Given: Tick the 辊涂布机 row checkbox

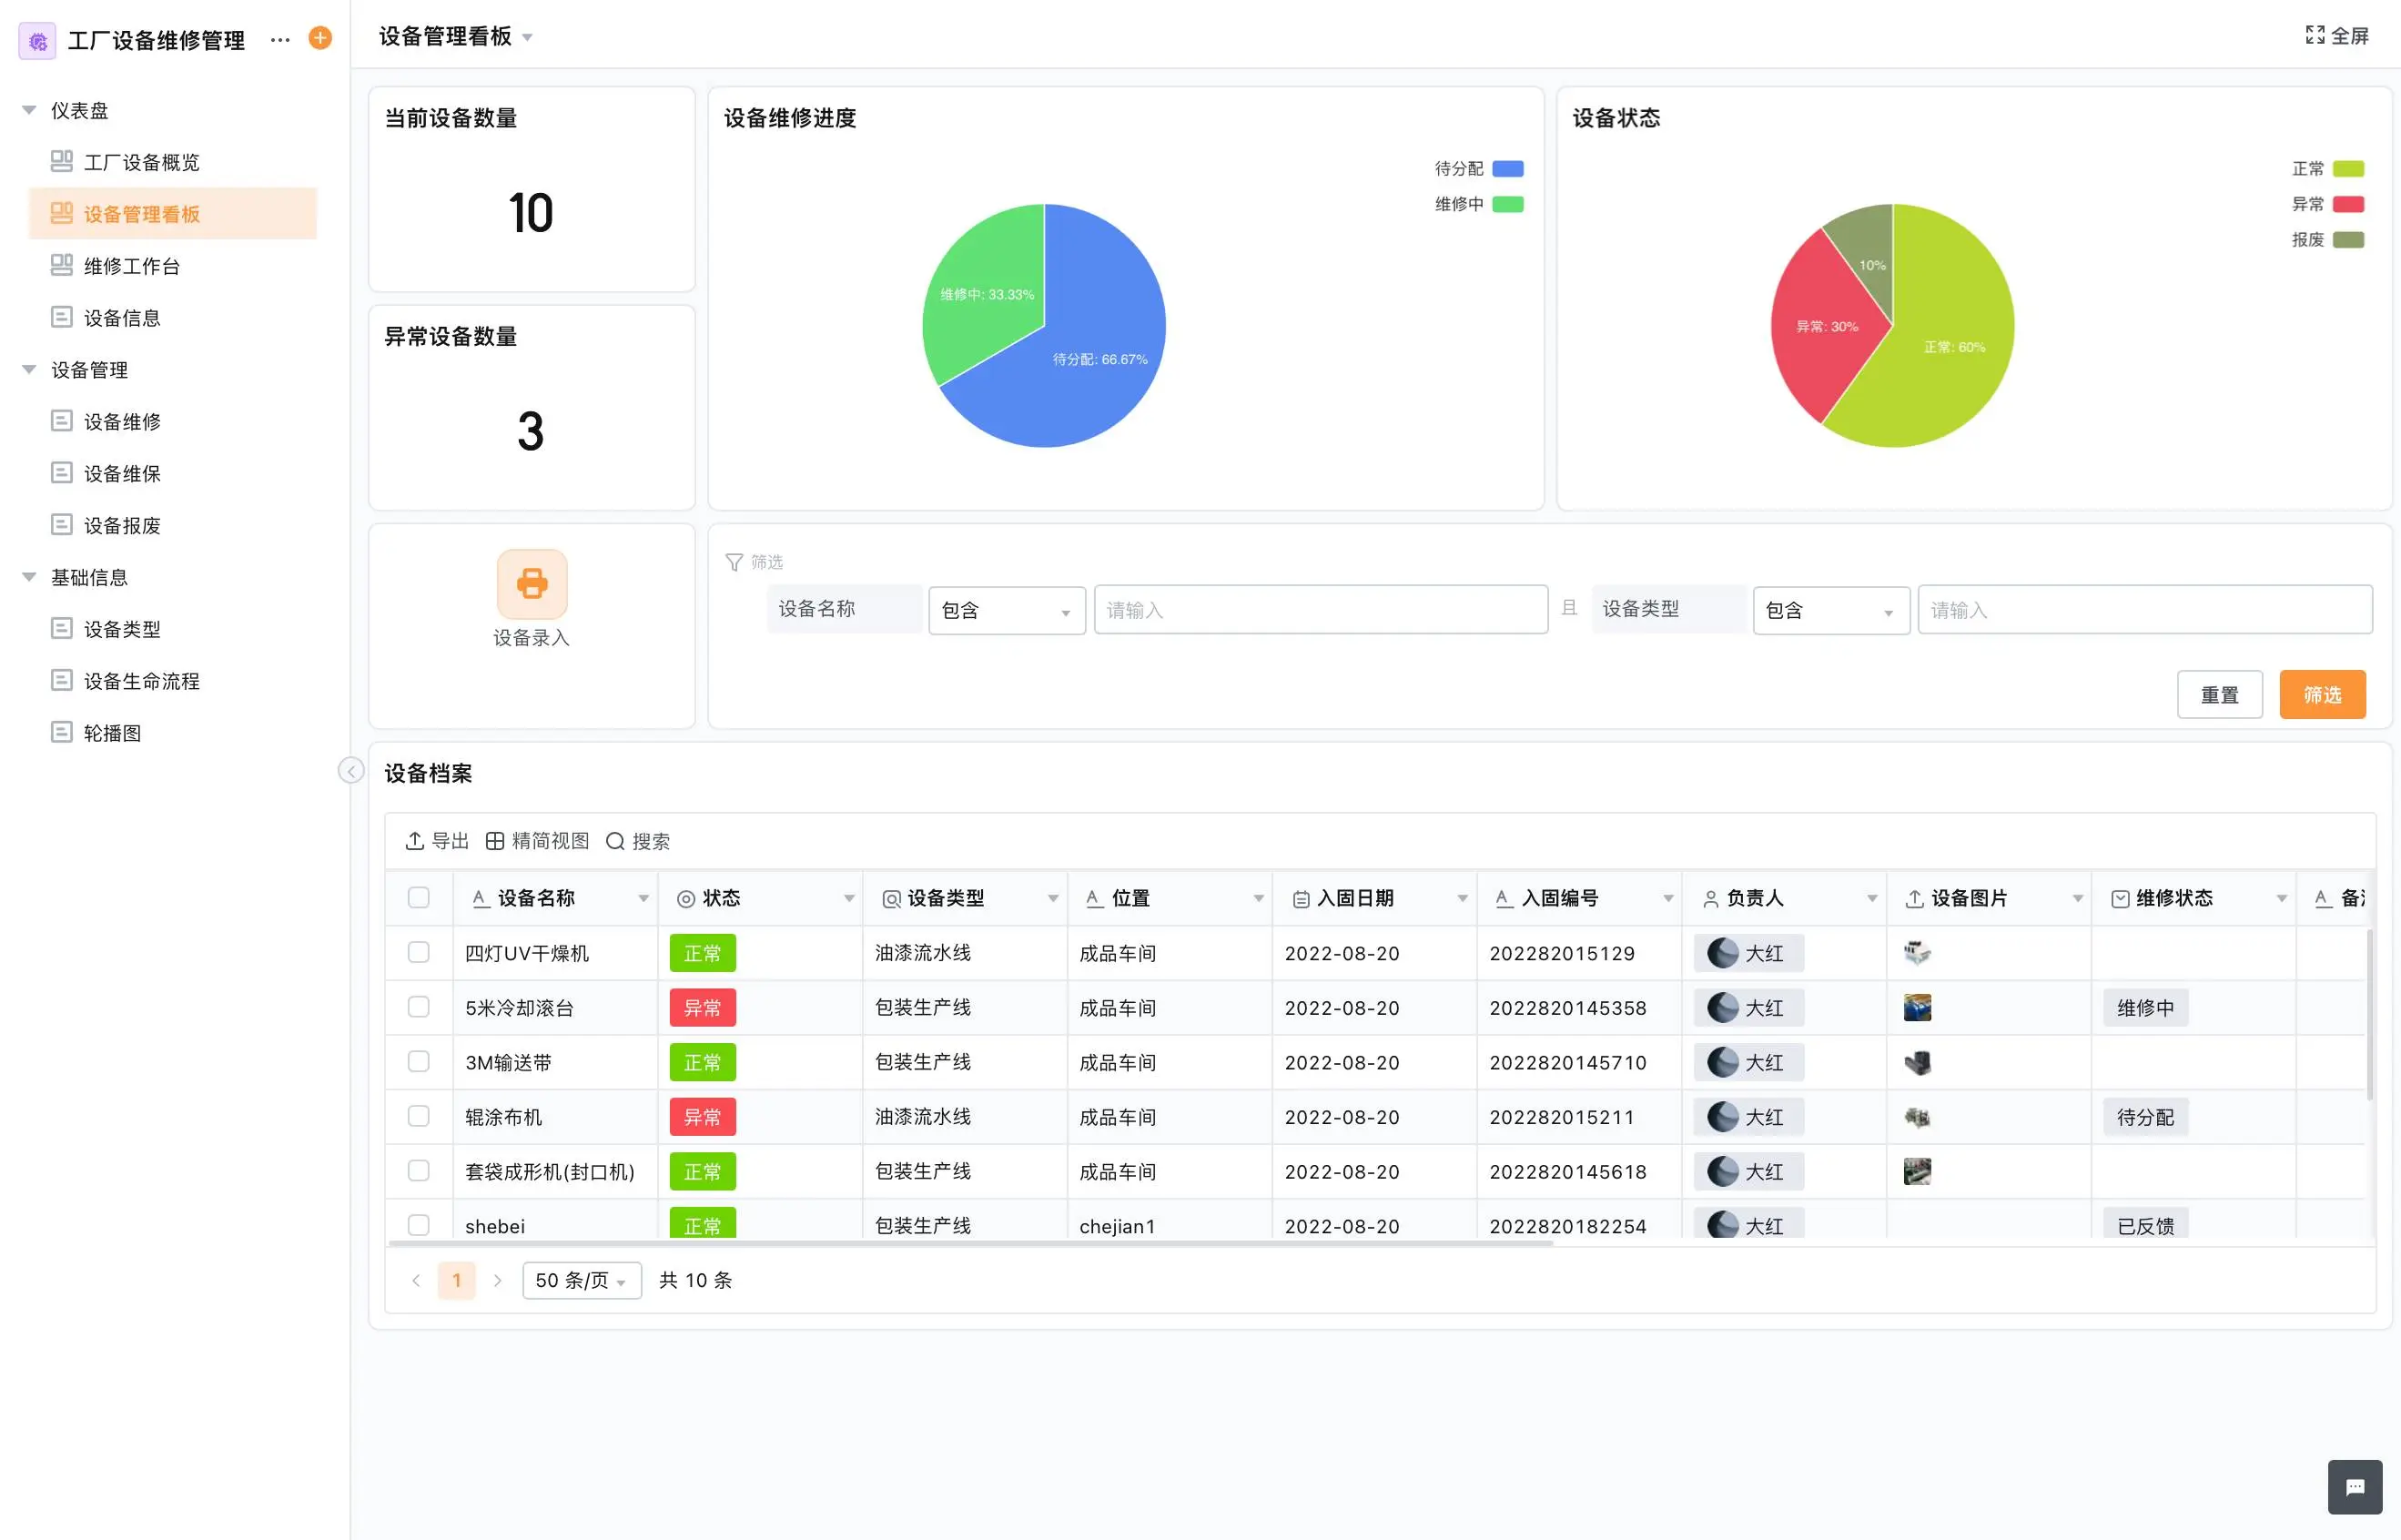Looking at the screenshot, I should (x=419, y=1116).
